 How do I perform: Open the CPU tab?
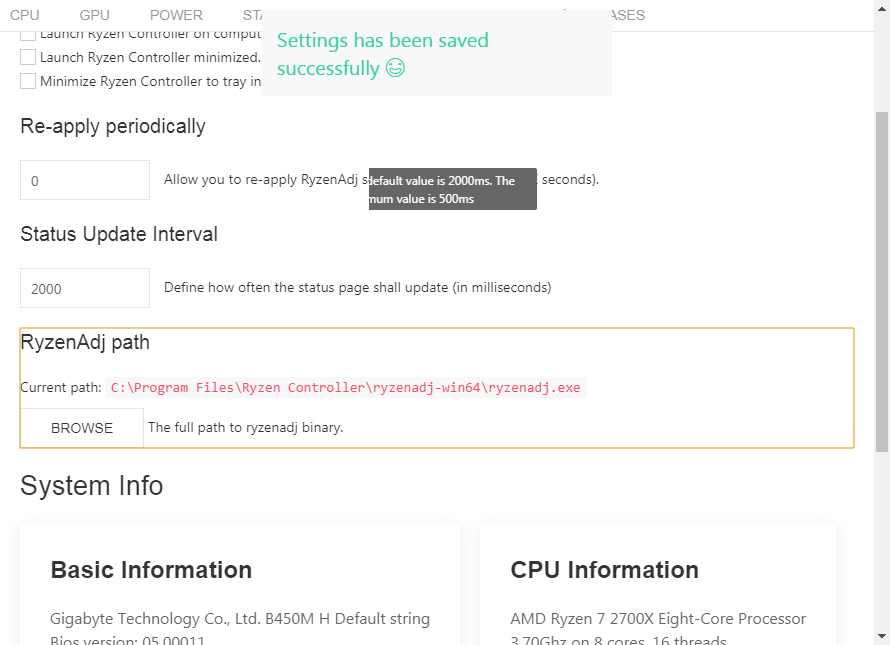(25, 15)
